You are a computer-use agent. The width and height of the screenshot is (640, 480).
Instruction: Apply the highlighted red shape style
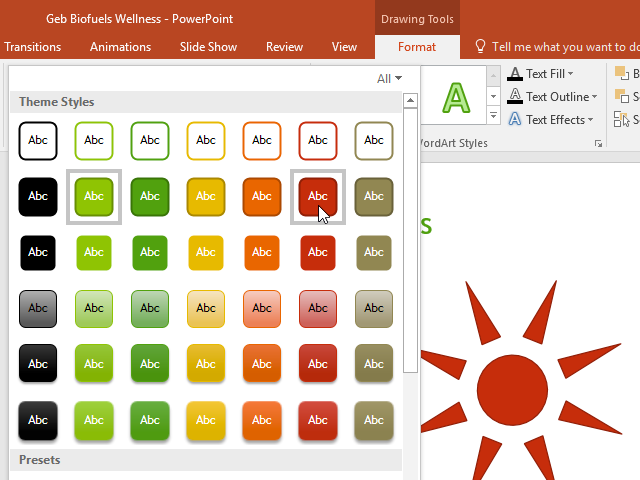tap(318, 197)
